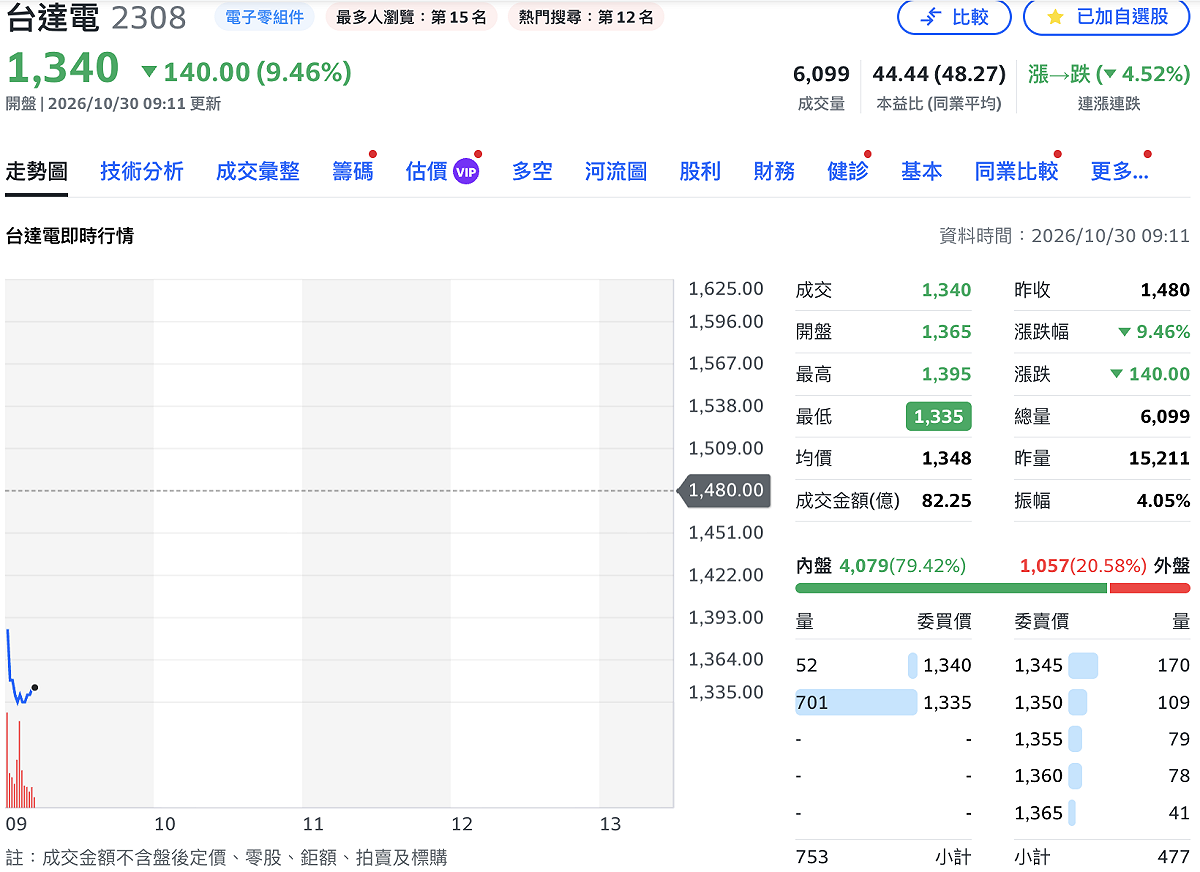Click the 10 hour label on chart axis
The width and height of the screenshot is (1200, 872).
(x=165, y=824)
